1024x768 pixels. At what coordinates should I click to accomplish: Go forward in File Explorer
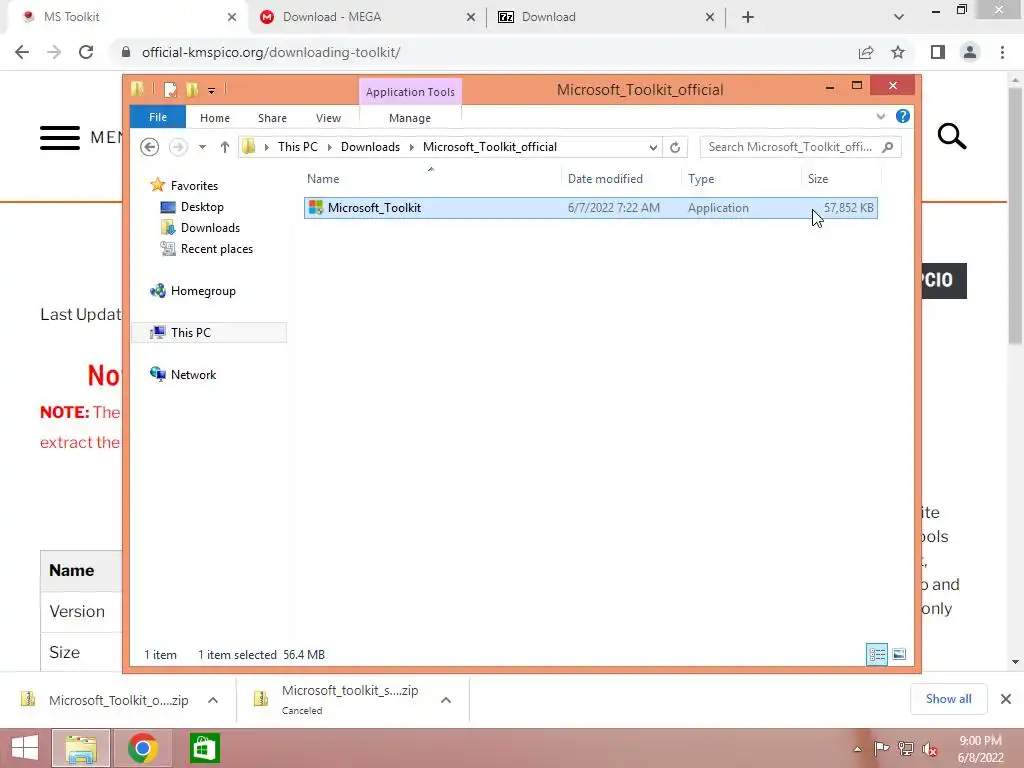coord(178,147)
